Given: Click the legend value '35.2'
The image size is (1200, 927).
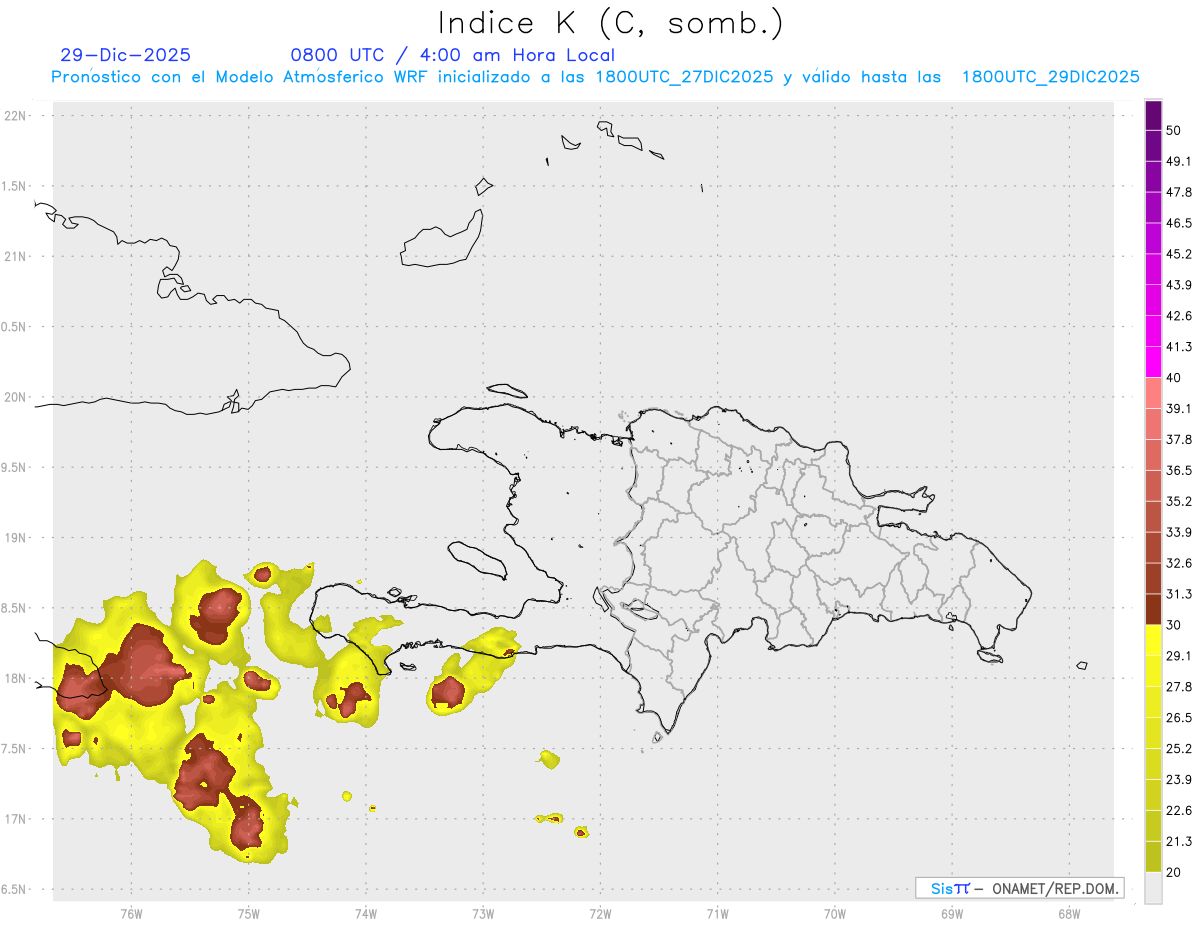Looking at the screenshot, I should 1179,501.
